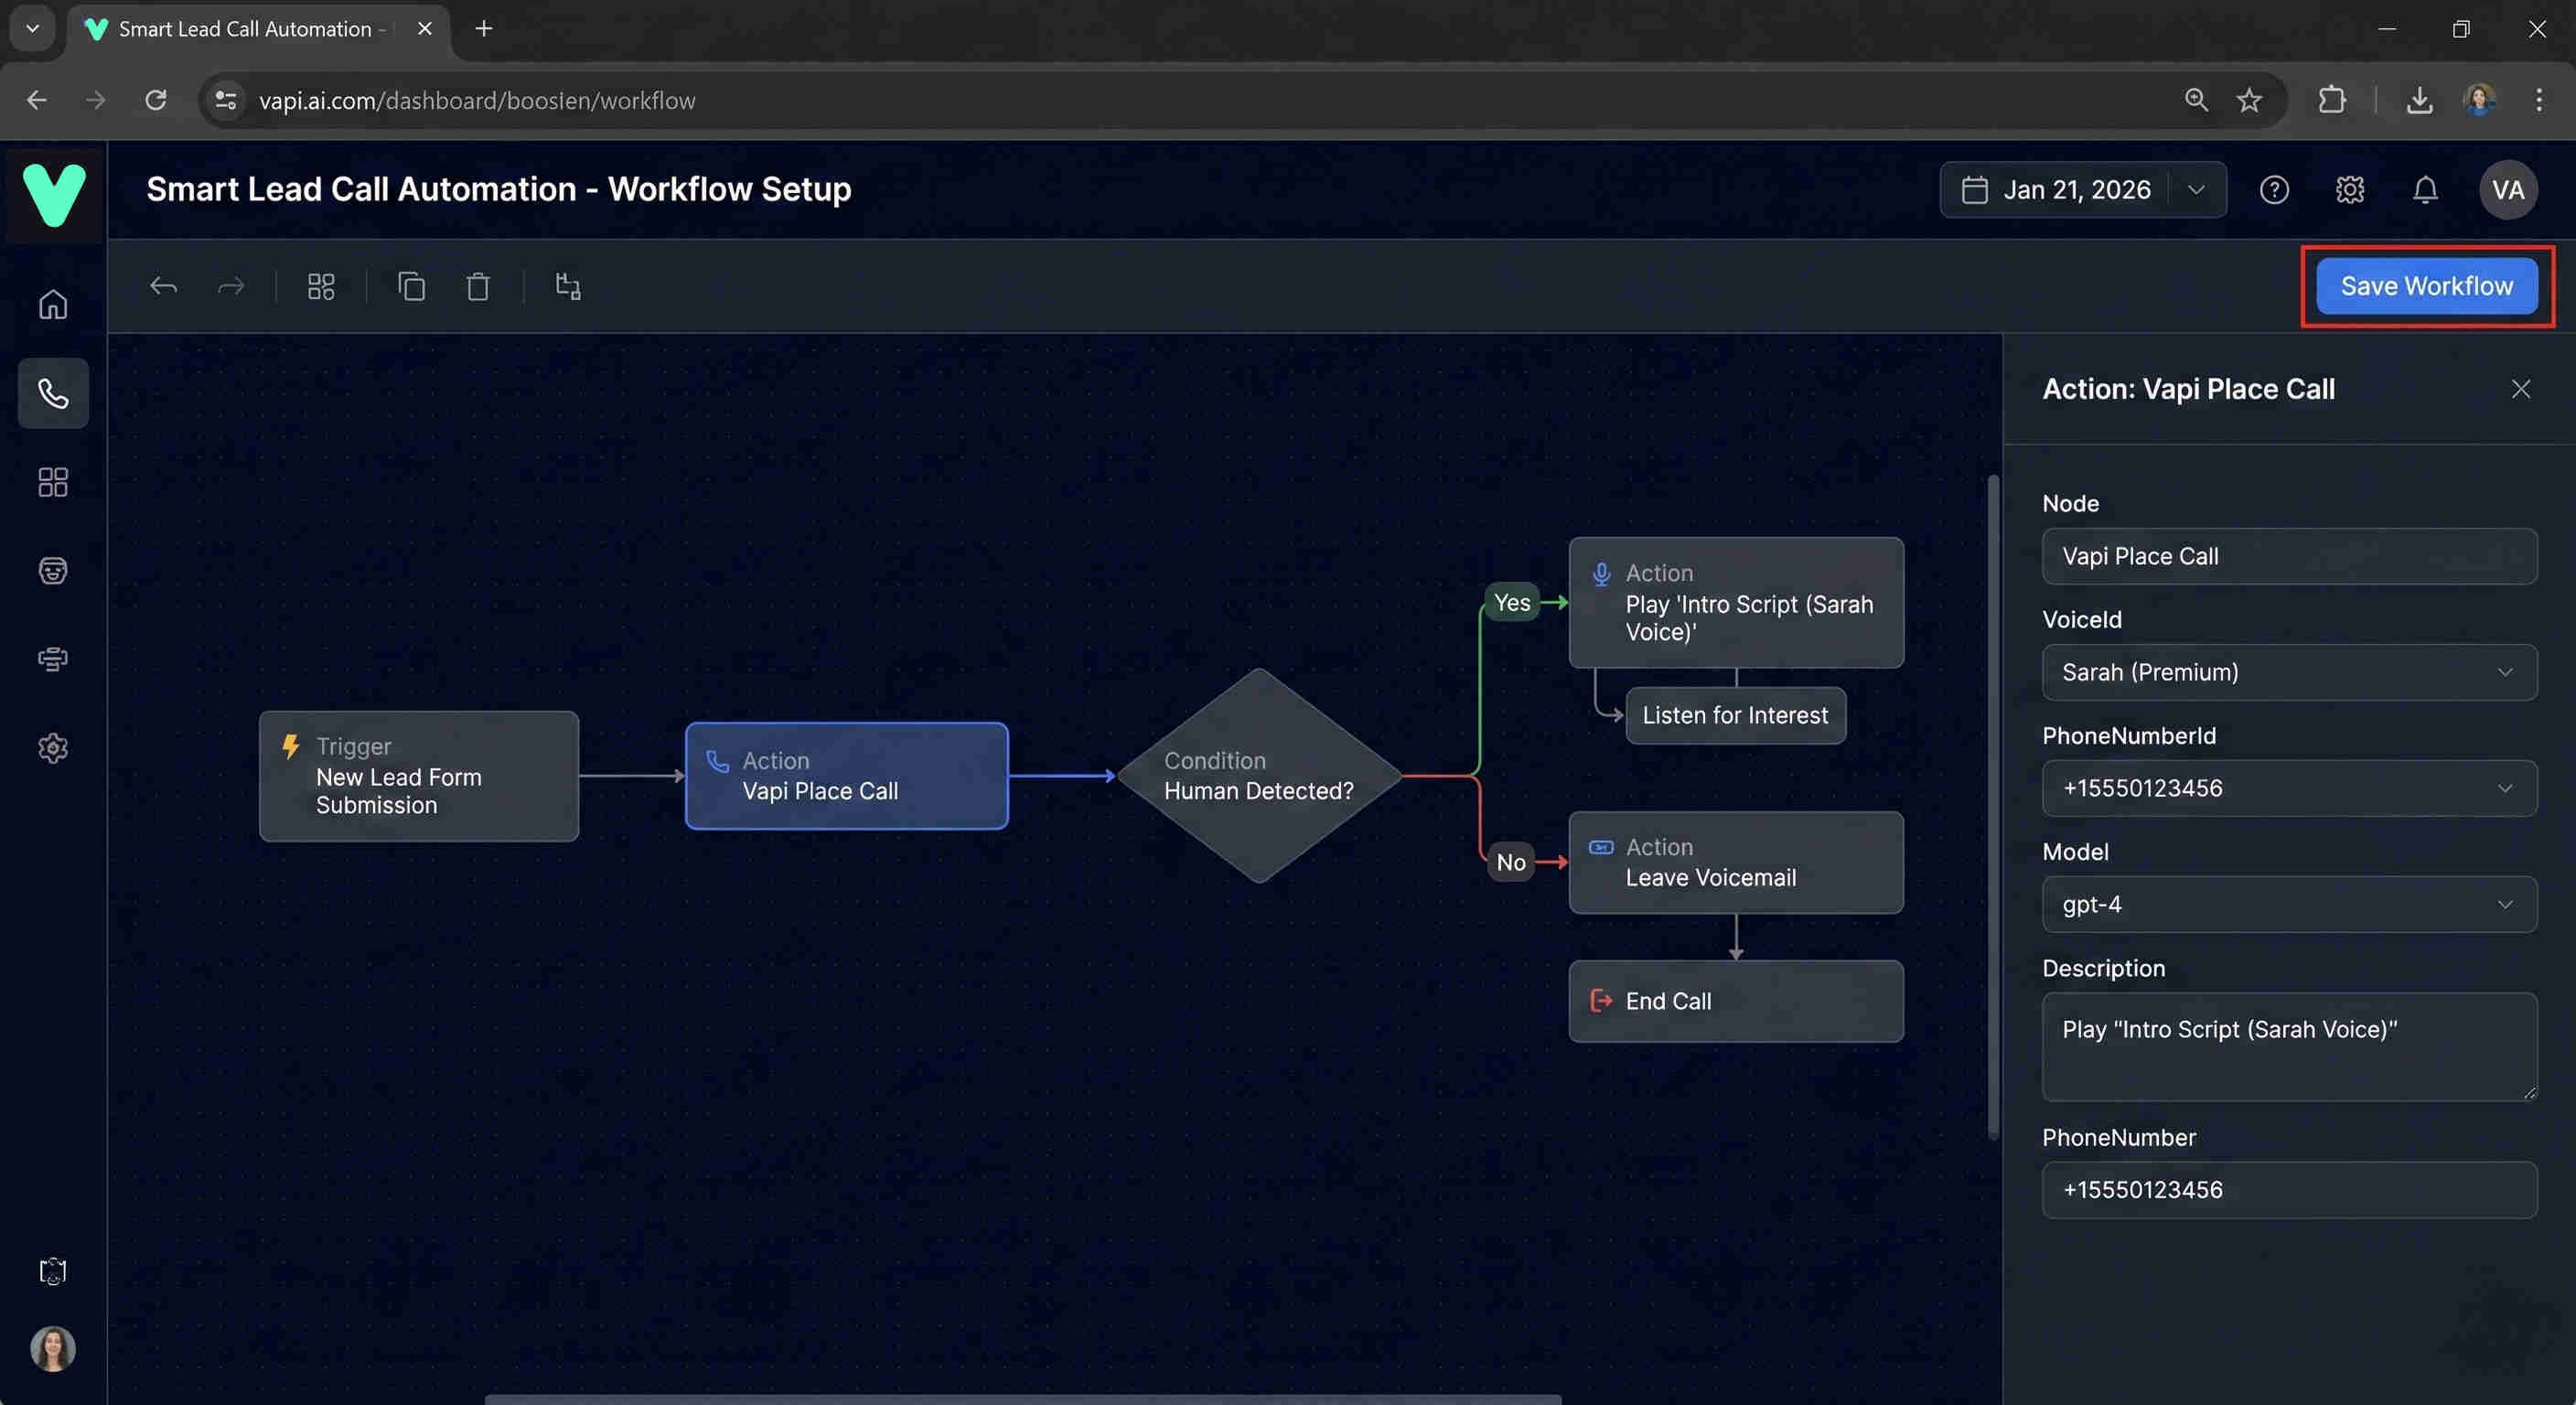Select the Leave Voicemail action node

(x=1736, y=862)
